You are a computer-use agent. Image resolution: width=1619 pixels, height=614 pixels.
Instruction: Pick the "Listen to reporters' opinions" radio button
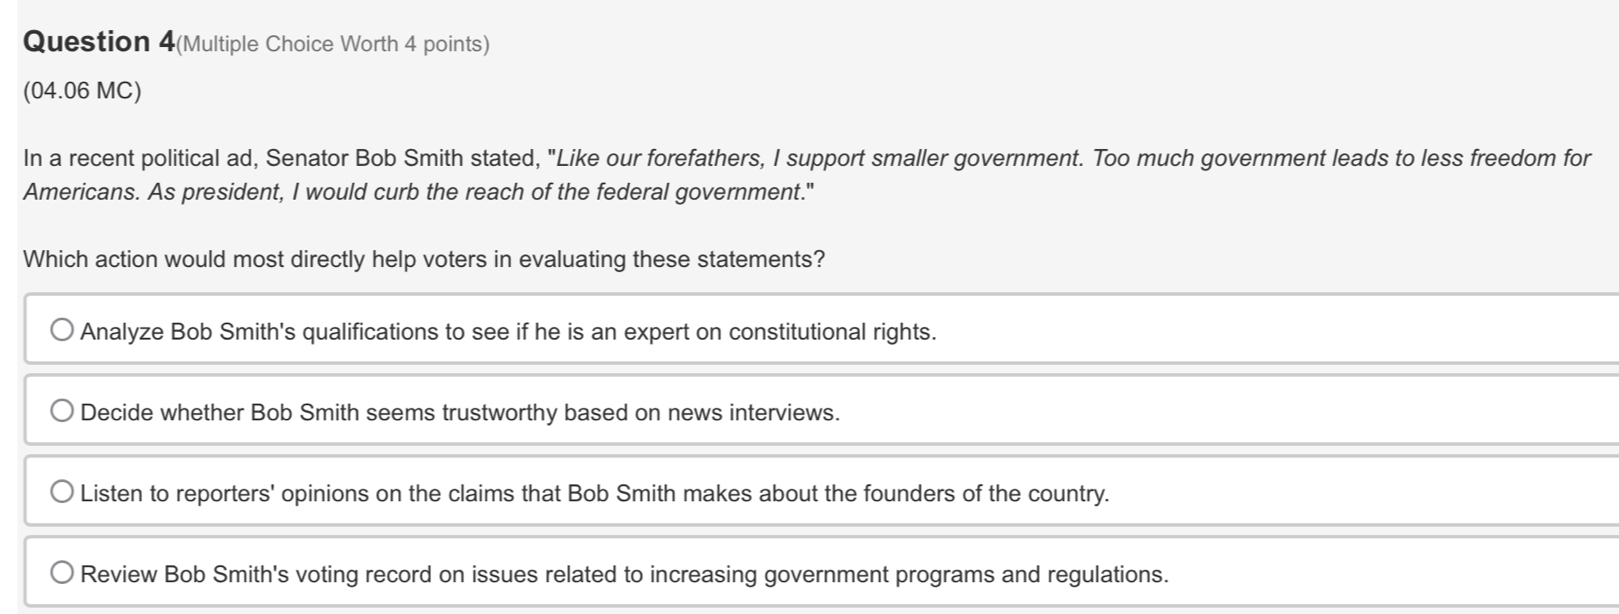tap(62, 493)
